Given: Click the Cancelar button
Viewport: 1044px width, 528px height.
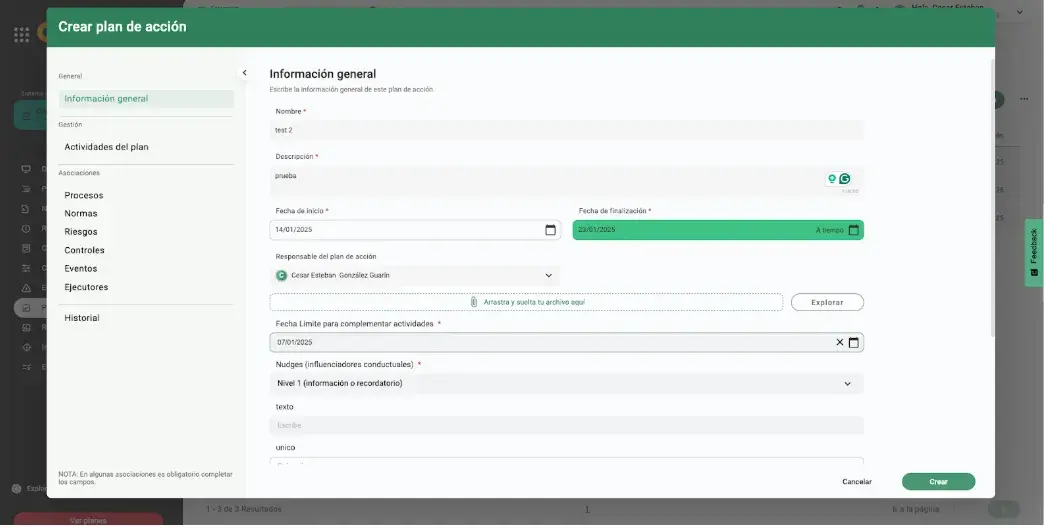Looking at the screenshot, I should (856, 482).
